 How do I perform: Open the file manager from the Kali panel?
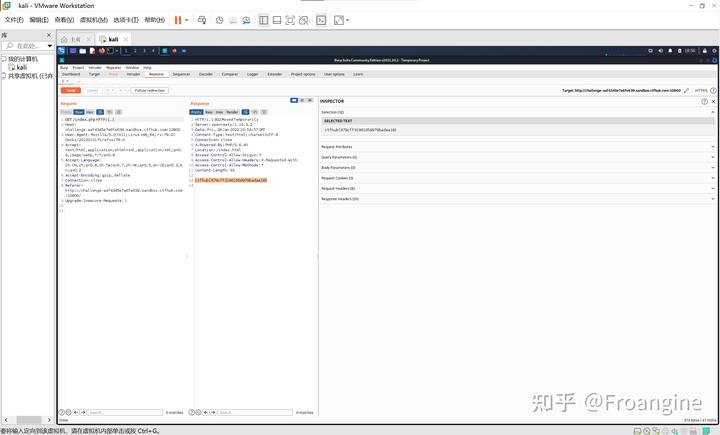click(x=83, y=51)
